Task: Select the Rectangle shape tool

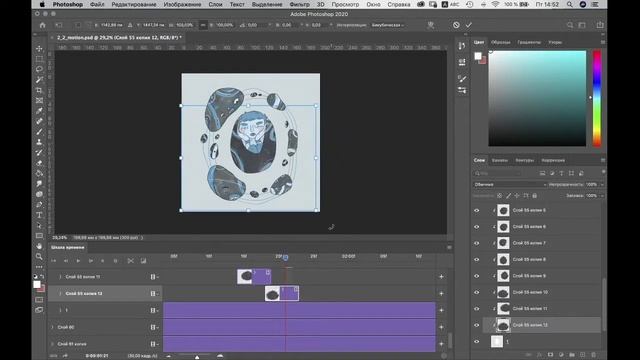Action: tap(39, 236)
